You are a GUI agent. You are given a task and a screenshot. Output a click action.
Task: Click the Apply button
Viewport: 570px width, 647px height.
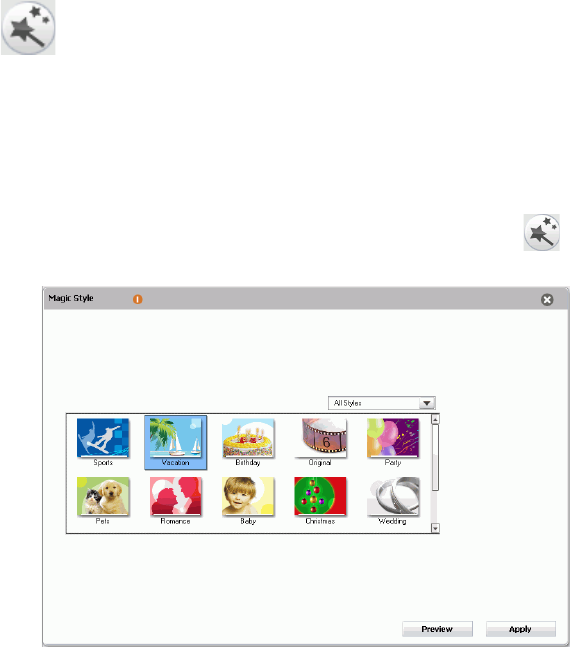pos(520,629)
